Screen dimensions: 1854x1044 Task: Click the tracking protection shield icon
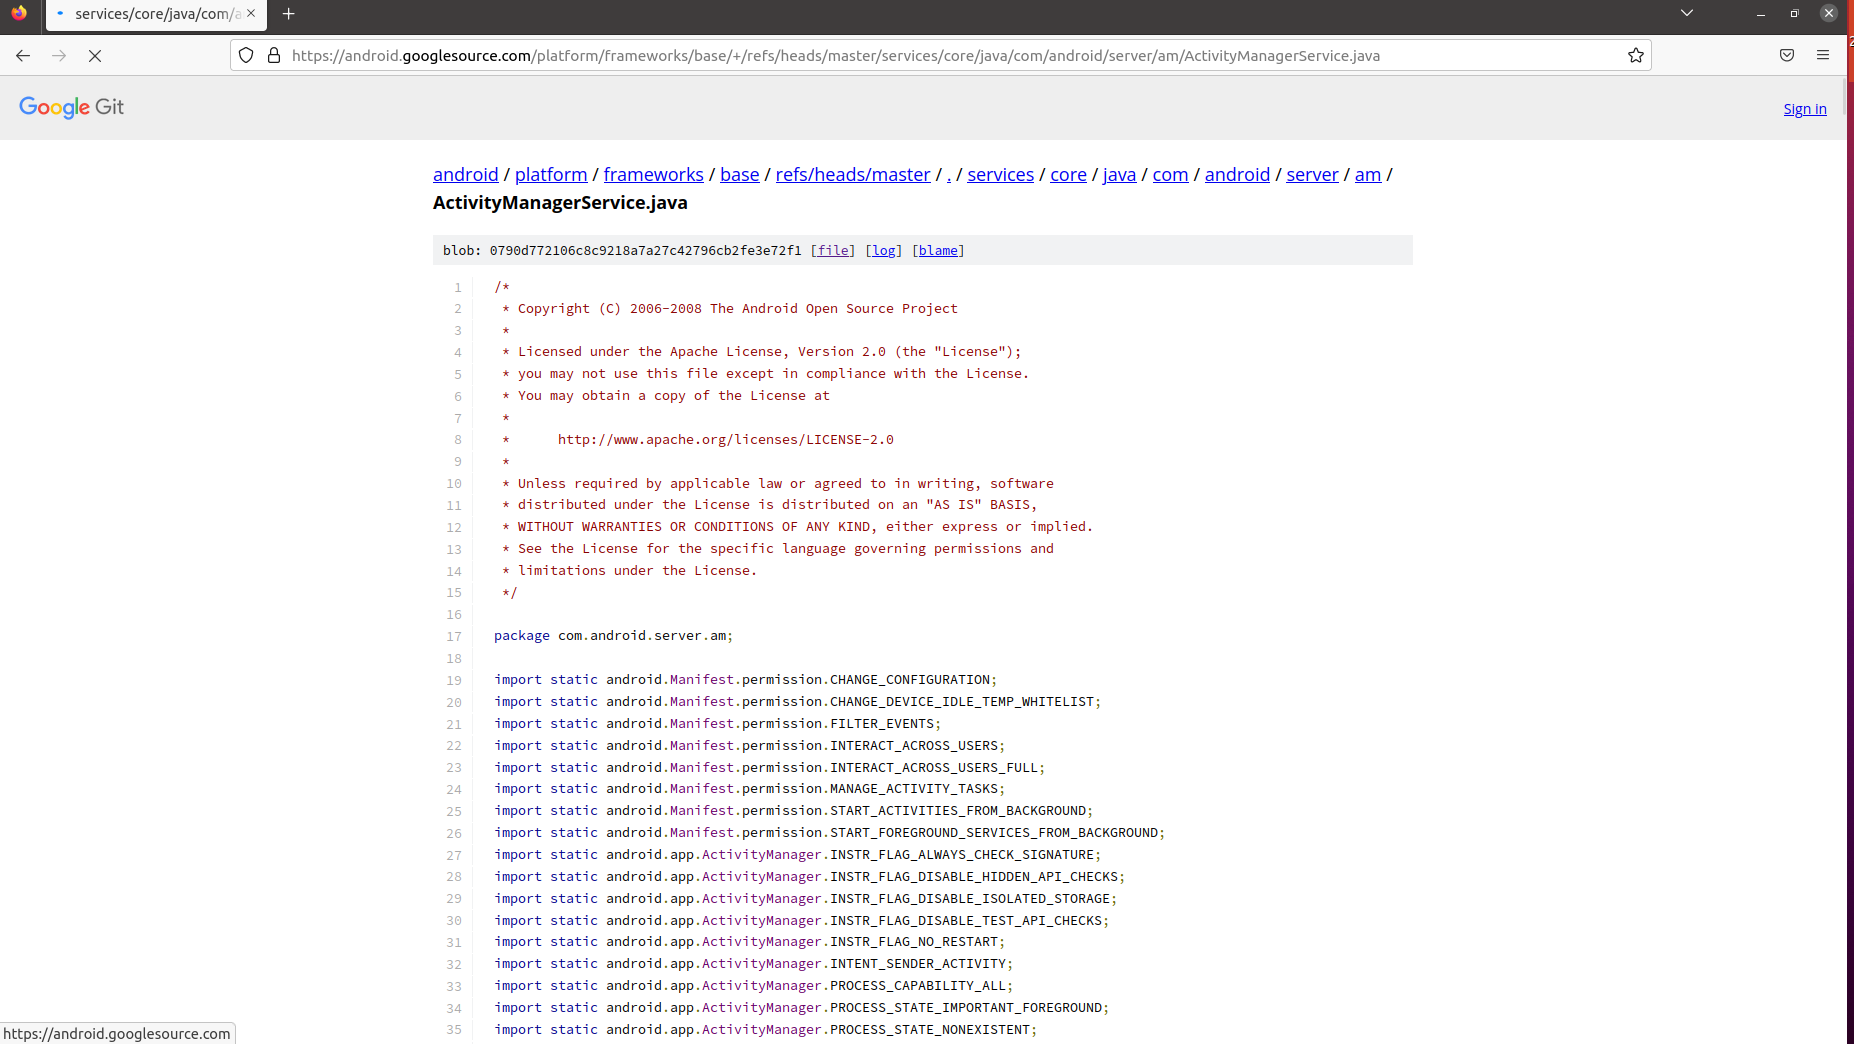(x=246, y=55)
